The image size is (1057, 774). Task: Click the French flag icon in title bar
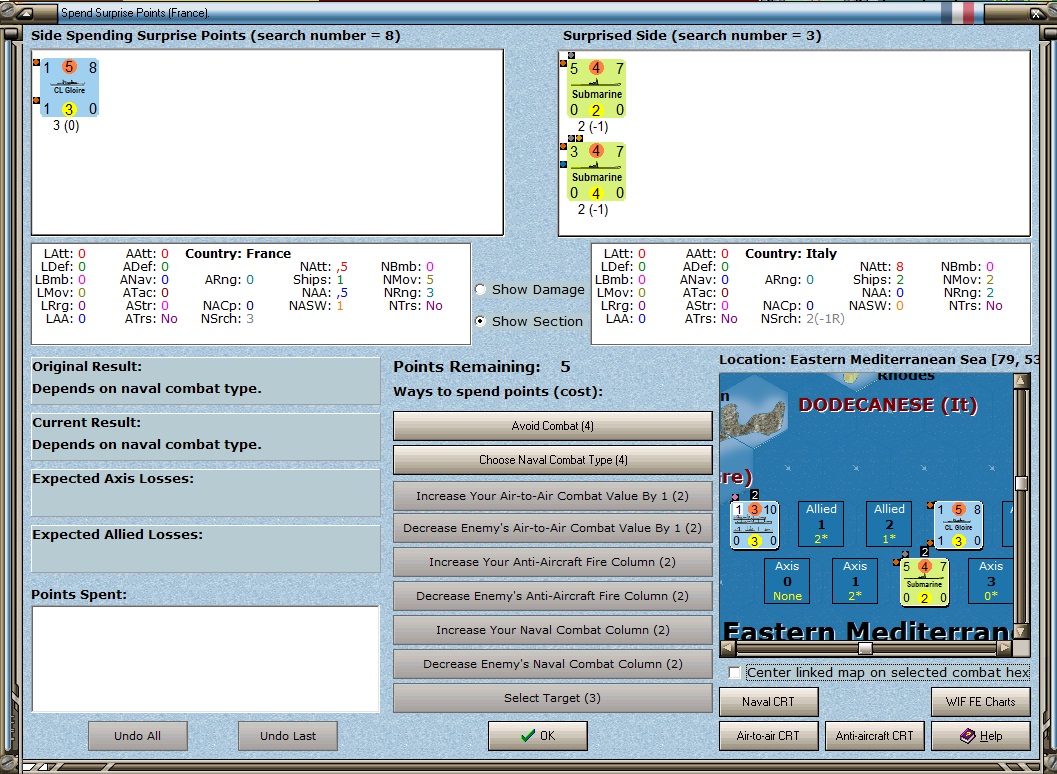pyautogui.click(x=959, y=13)
